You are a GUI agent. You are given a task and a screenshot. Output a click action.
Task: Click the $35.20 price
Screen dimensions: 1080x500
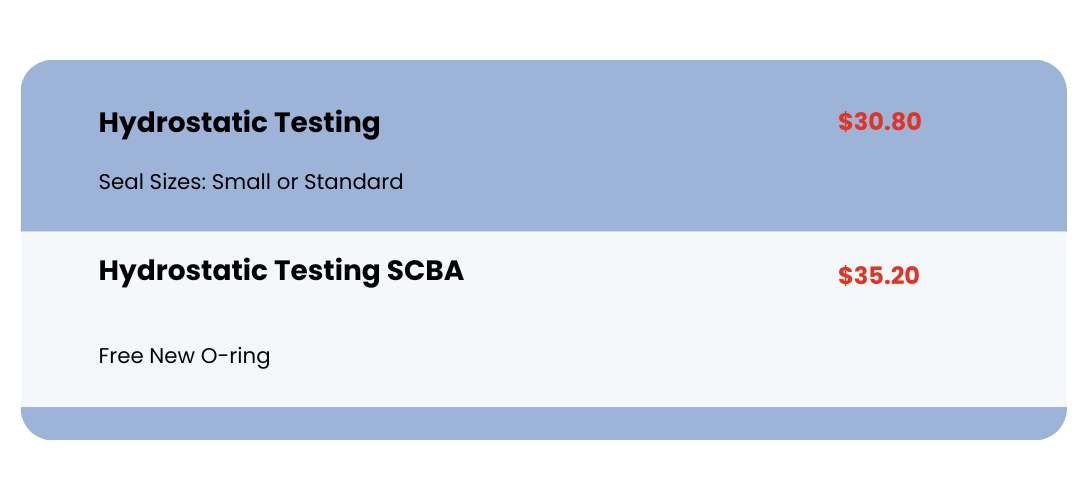coord(878,275)
